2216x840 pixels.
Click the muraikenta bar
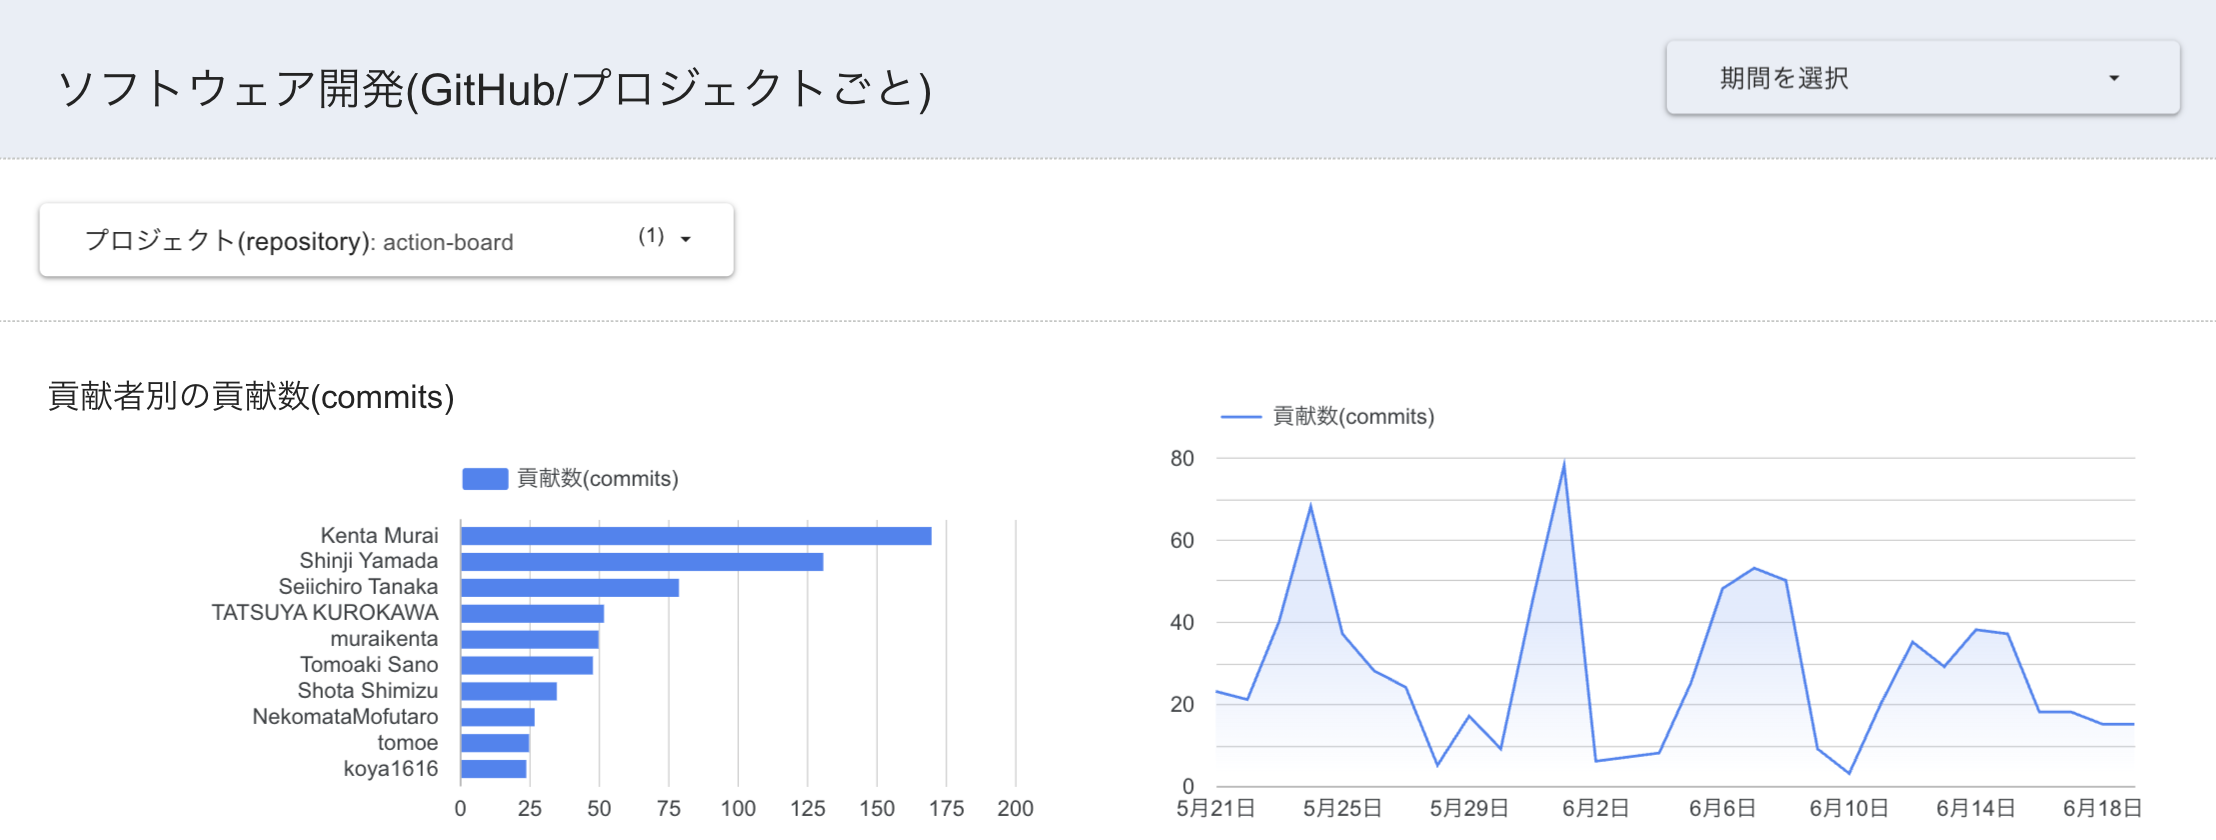coord(530,640)
